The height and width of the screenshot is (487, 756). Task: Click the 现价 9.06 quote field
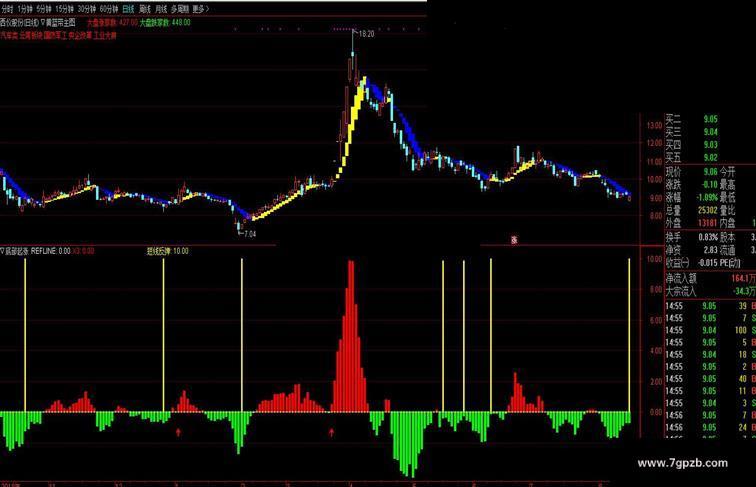point(692,172)
